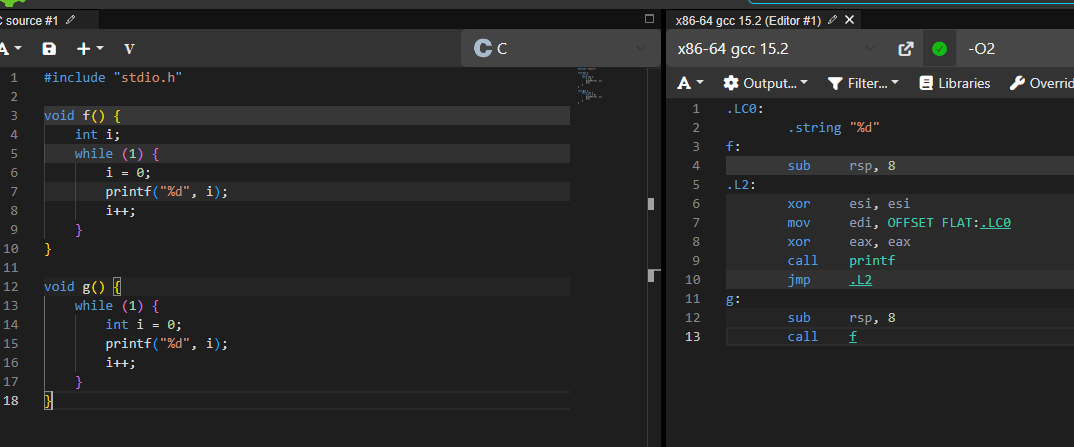Click the "g:" label in the assembly
Screen dimensions: 1074x447
[x=734, y=298]
